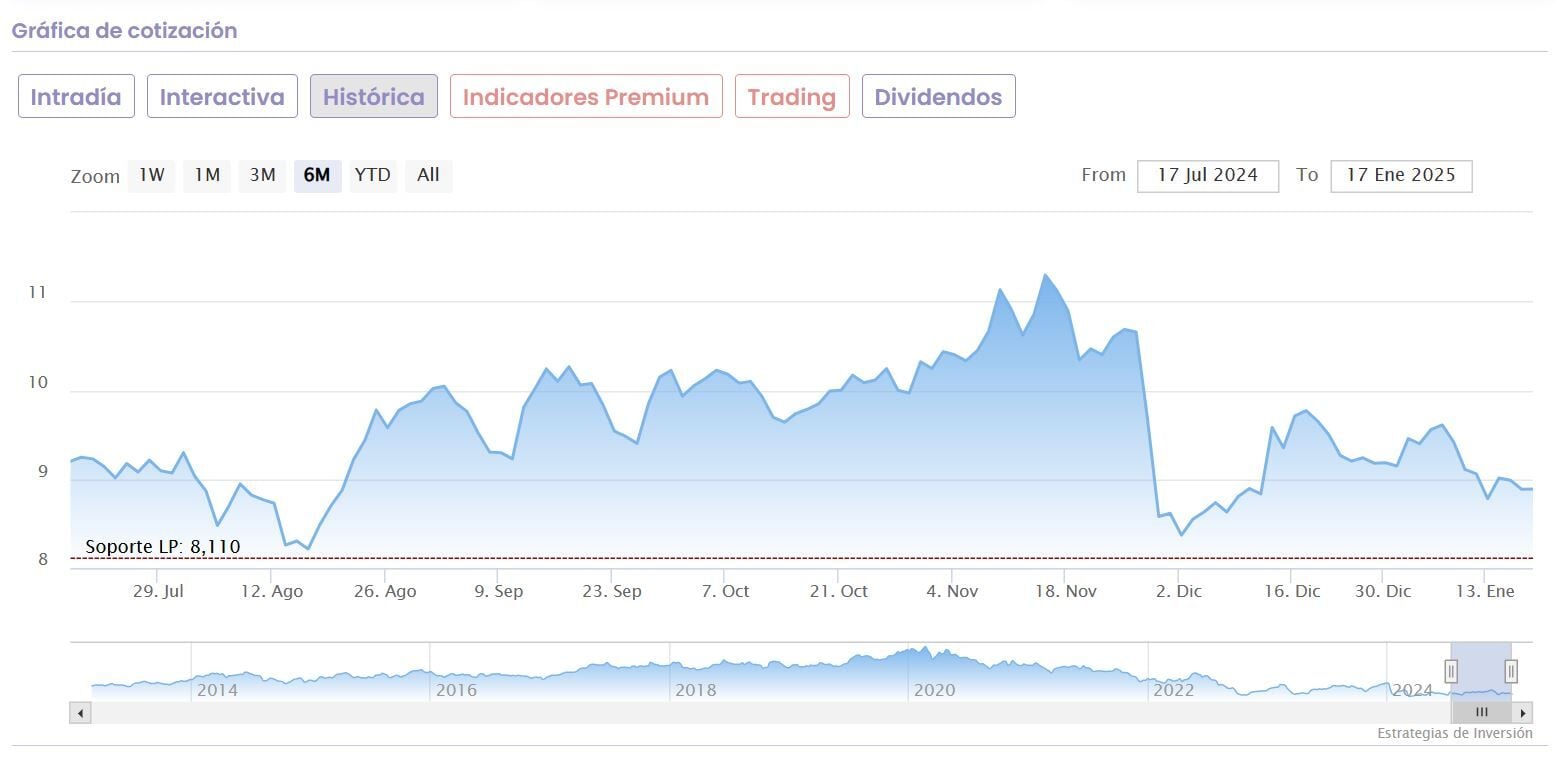Image resolution: width=1556 pixels, height=761 pixels.
Task: Select the 6M zoom button
Action: (x=317, y=176)
